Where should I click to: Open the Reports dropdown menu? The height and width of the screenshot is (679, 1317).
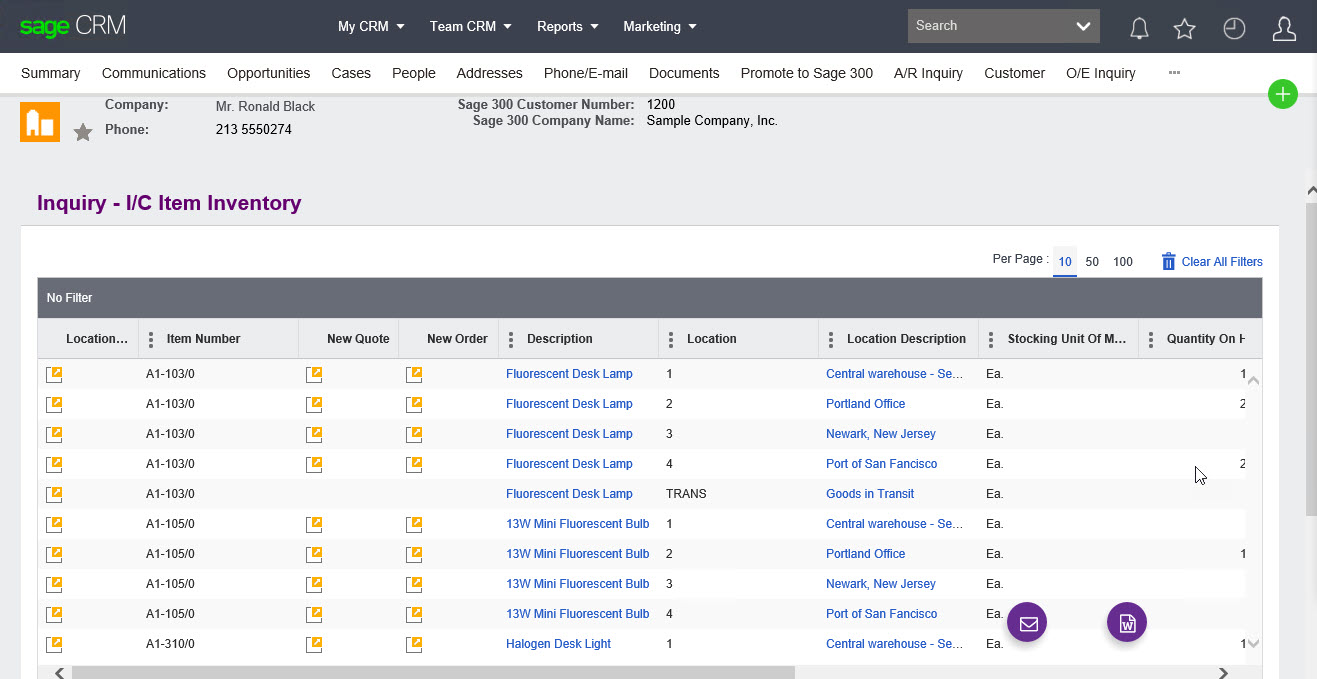(567, 27)
